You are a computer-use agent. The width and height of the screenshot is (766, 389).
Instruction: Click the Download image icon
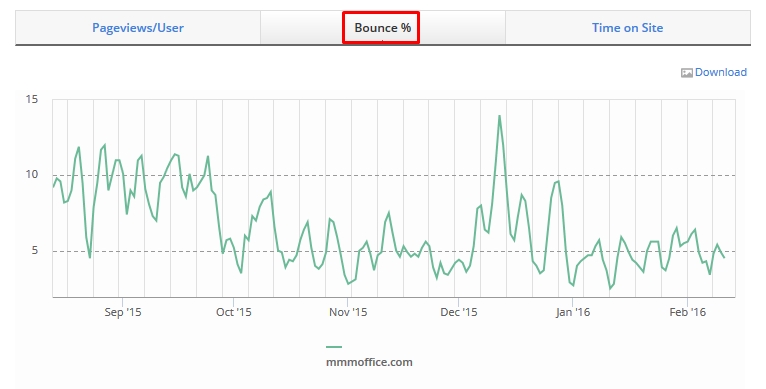(x=686, y=73)
